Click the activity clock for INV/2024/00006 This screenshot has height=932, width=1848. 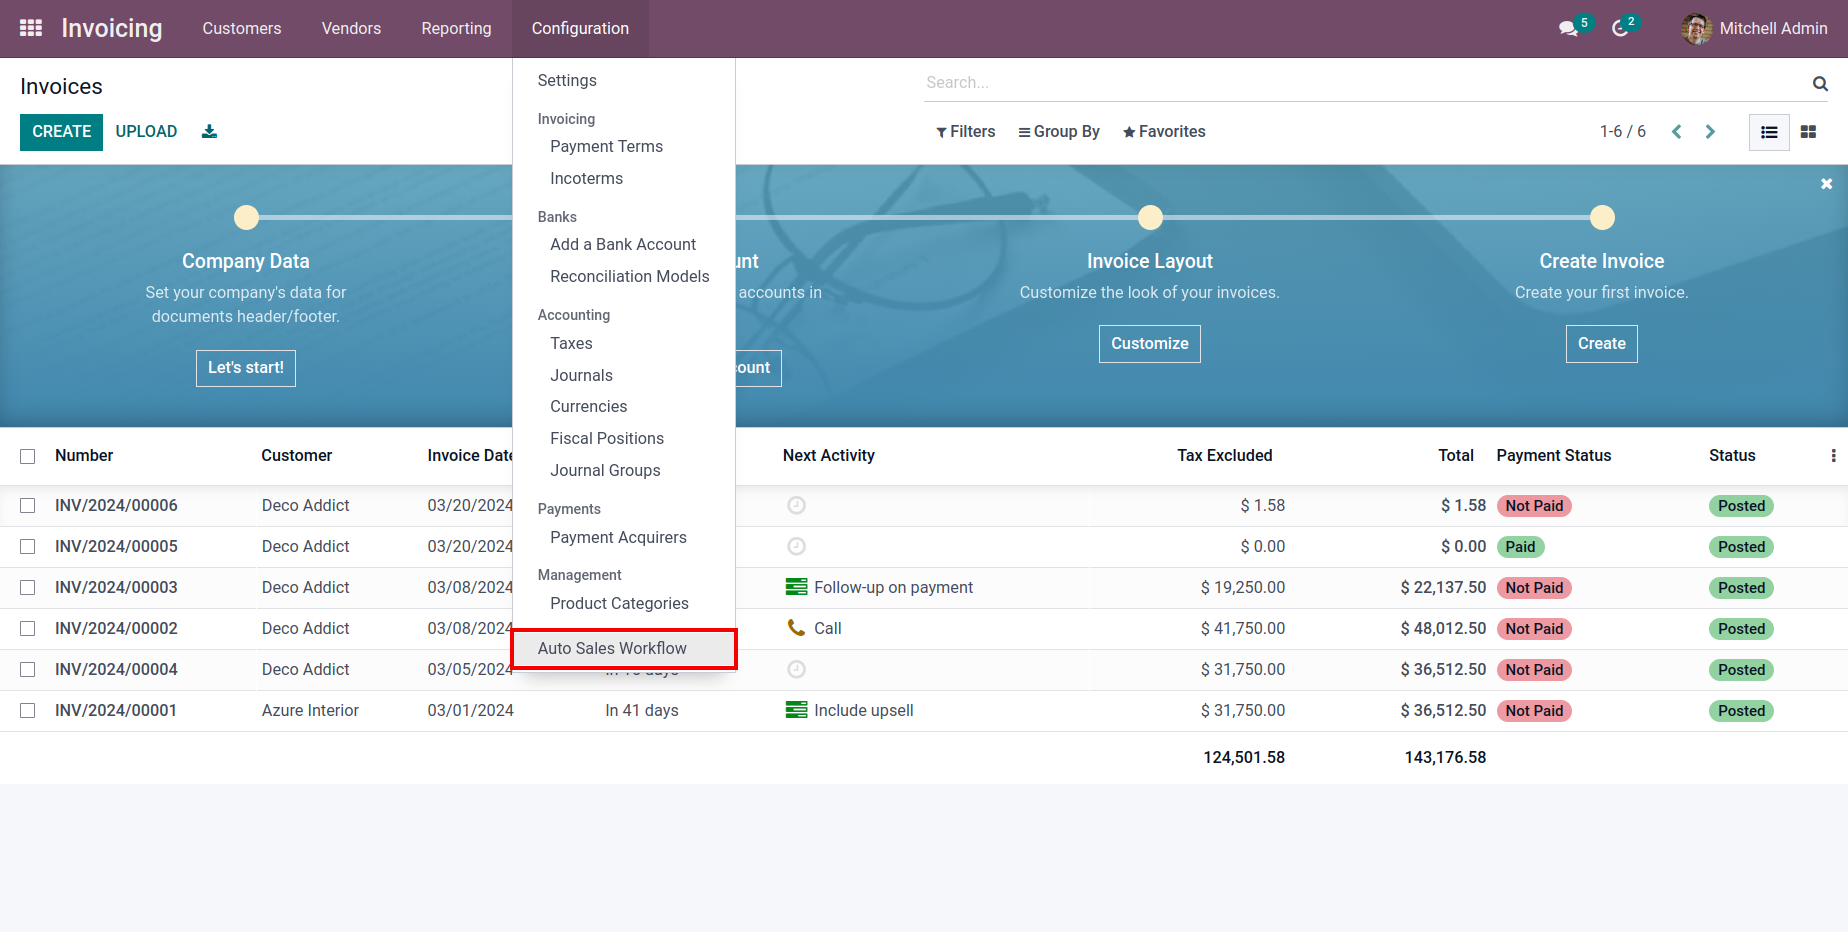tap(796, 506)
